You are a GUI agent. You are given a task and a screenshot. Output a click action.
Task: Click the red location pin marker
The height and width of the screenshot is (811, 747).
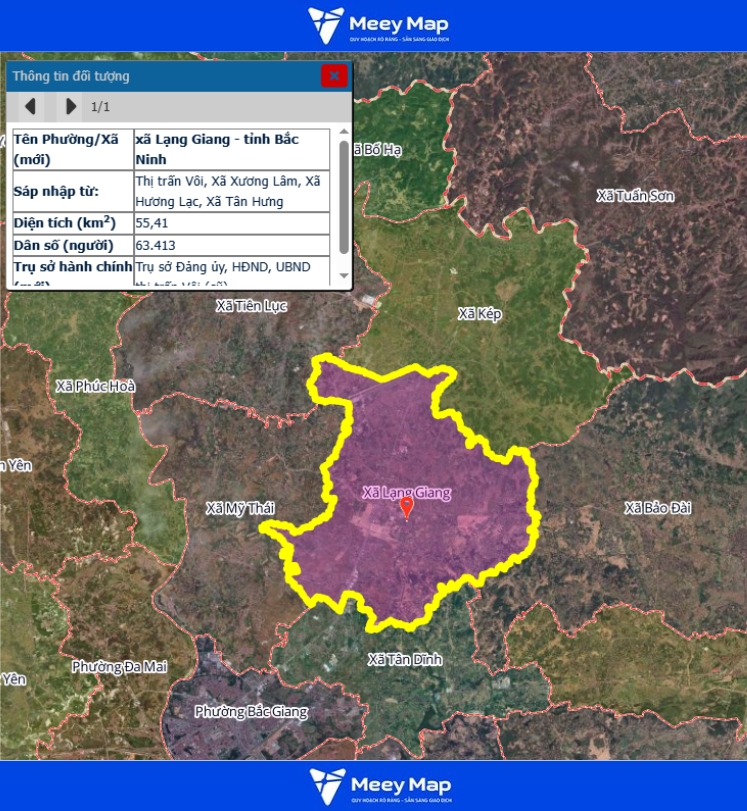[406, 508]
